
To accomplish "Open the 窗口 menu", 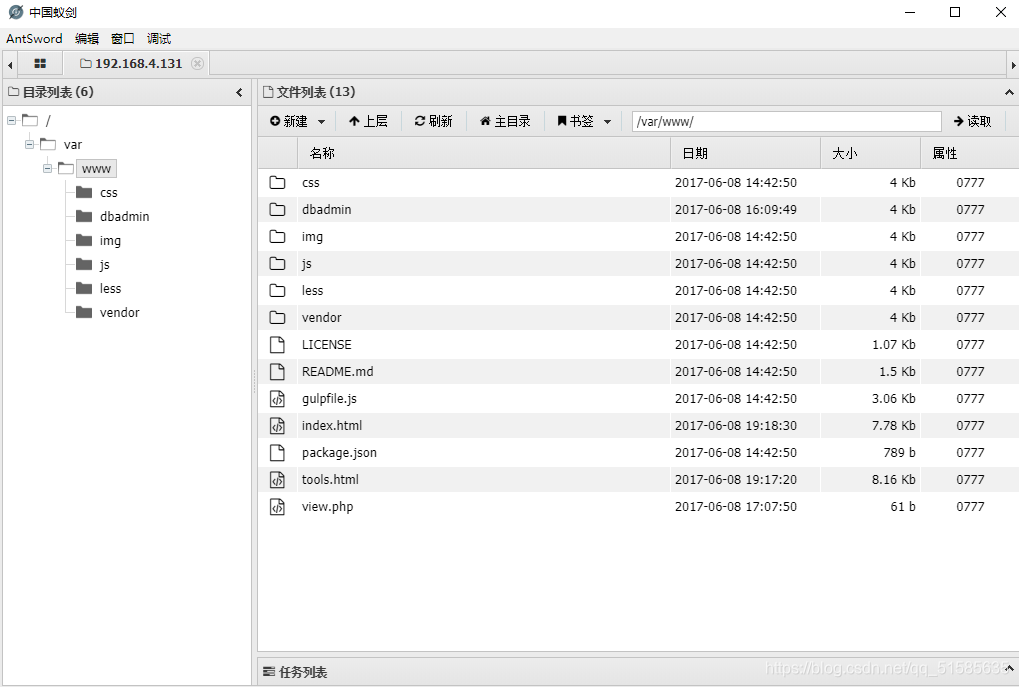I will (123, 38).
